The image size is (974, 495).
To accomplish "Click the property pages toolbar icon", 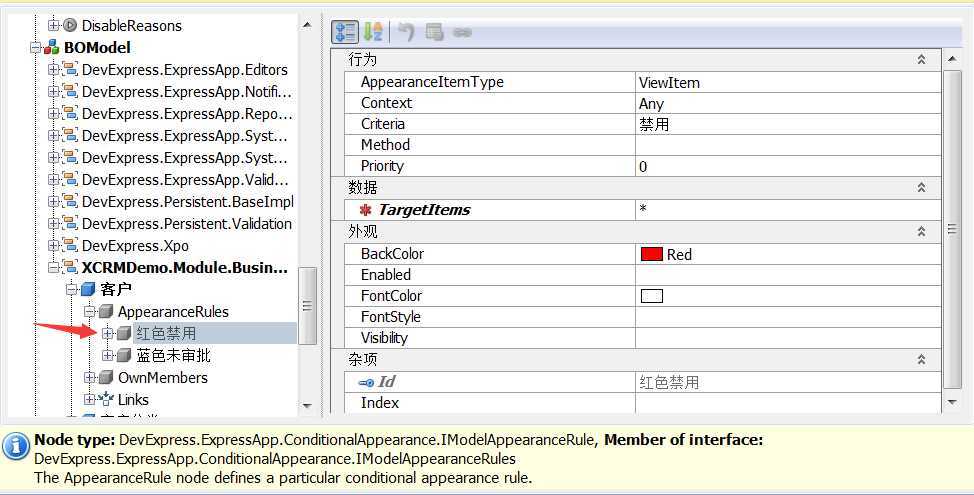I will 434,32.
